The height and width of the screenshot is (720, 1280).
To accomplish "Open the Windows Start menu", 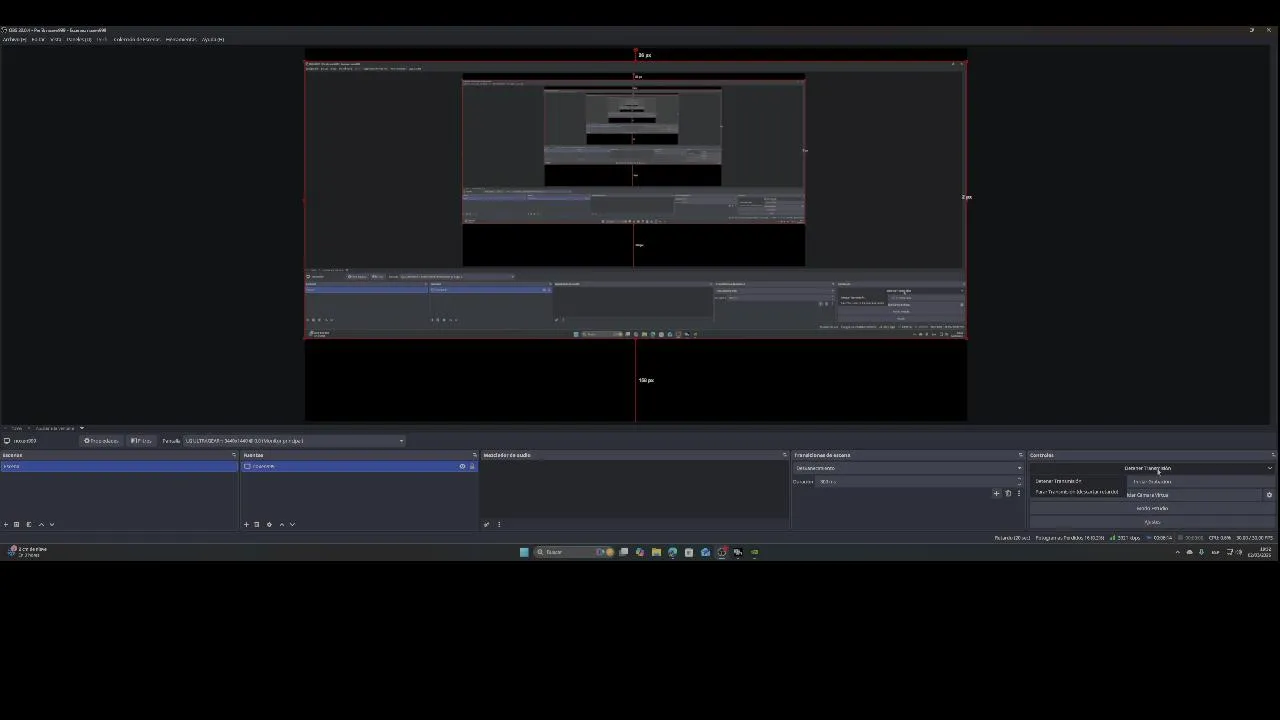I will coord(524,552).
